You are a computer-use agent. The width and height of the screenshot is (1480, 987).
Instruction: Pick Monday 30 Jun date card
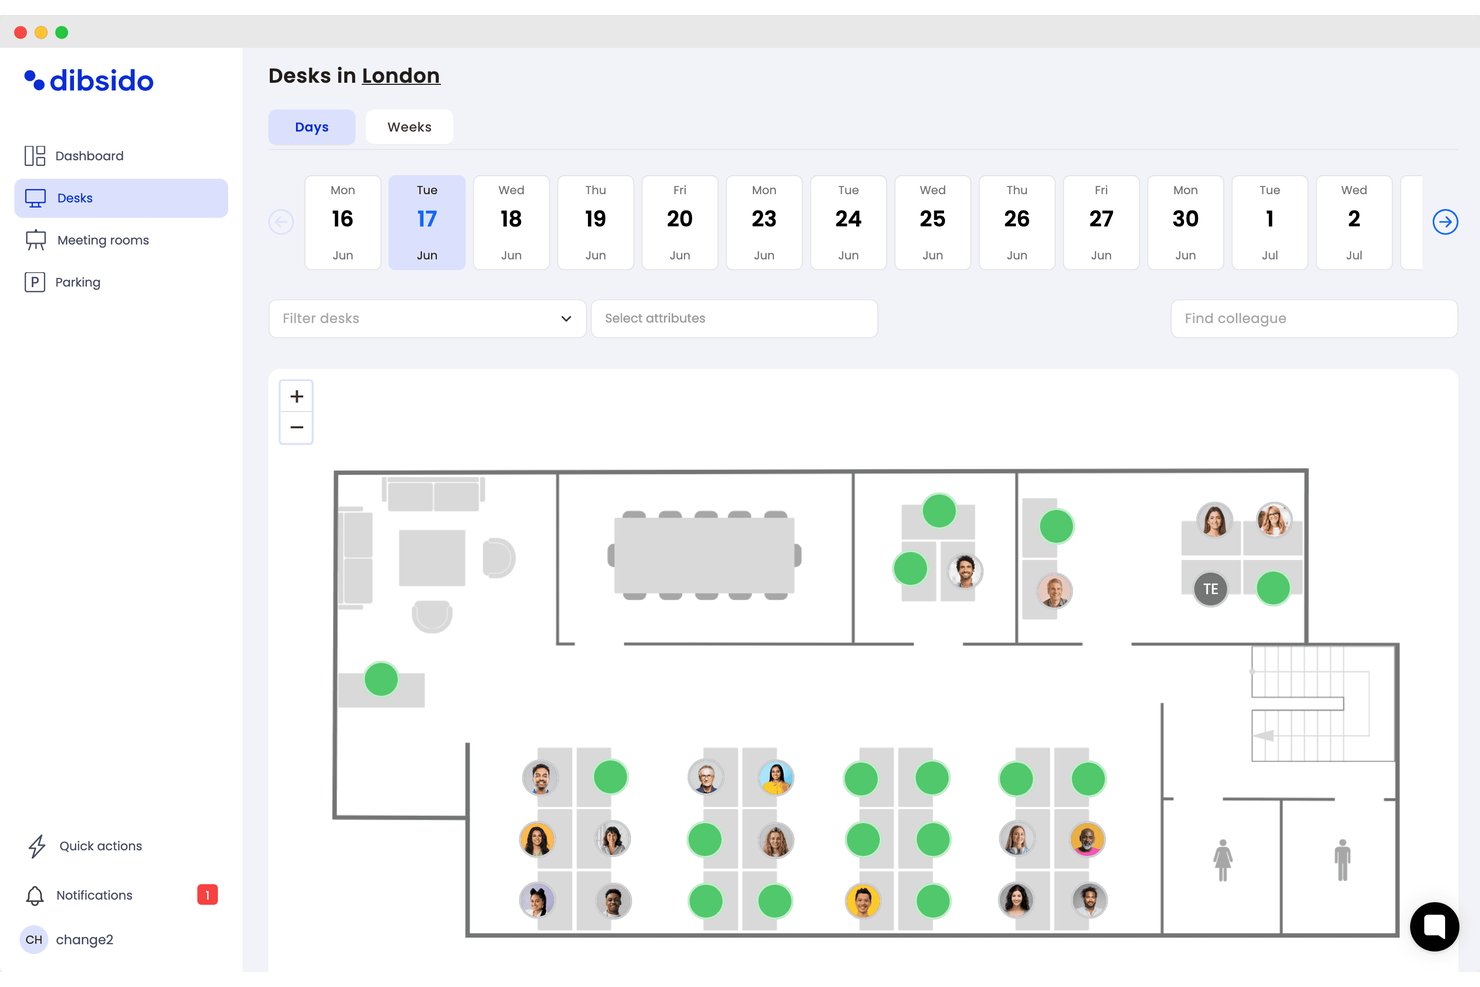pos(1185,222)
